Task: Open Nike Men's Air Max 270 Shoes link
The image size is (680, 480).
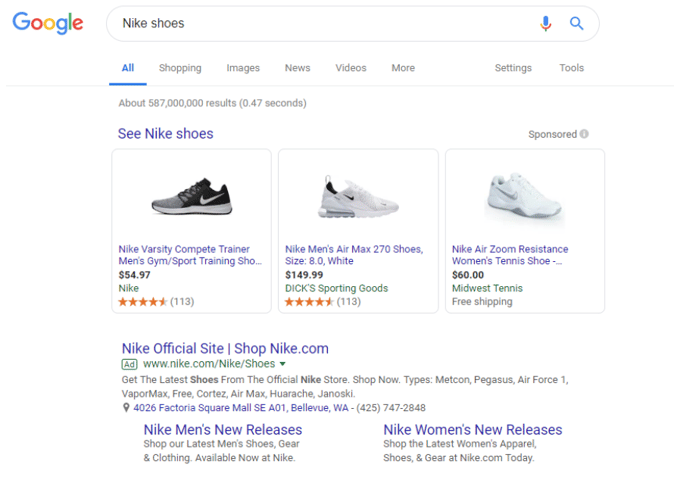Action: pyautogui.click(x=354, y=255)
